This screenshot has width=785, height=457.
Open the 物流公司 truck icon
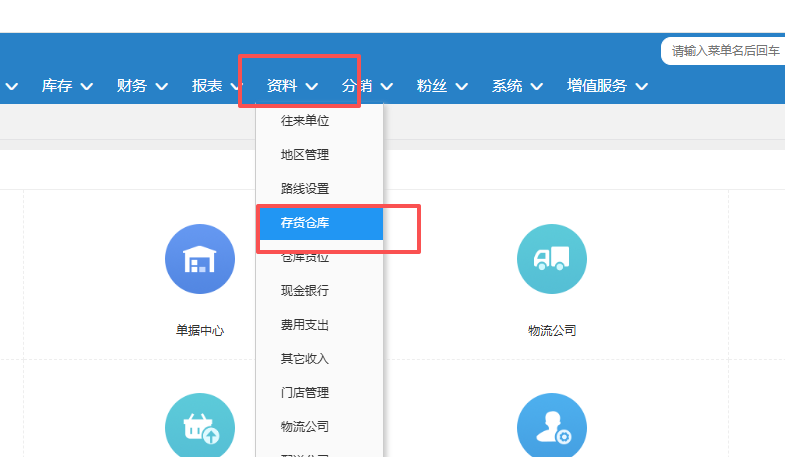pos(552,259)
